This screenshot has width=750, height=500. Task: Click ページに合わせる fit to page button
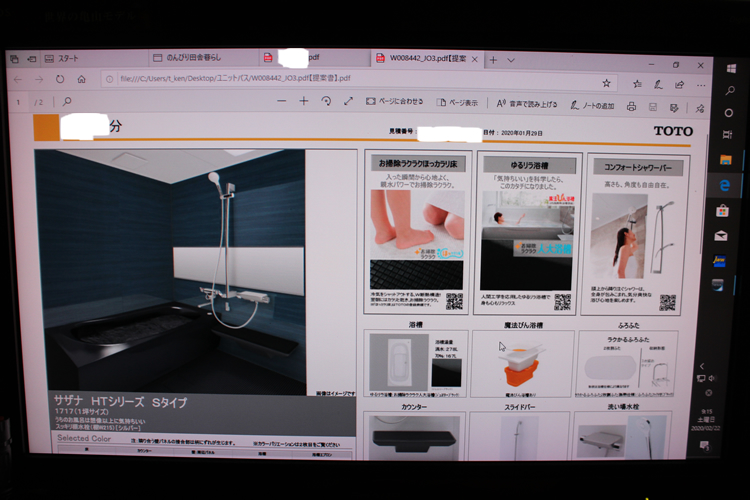(394, 102)
